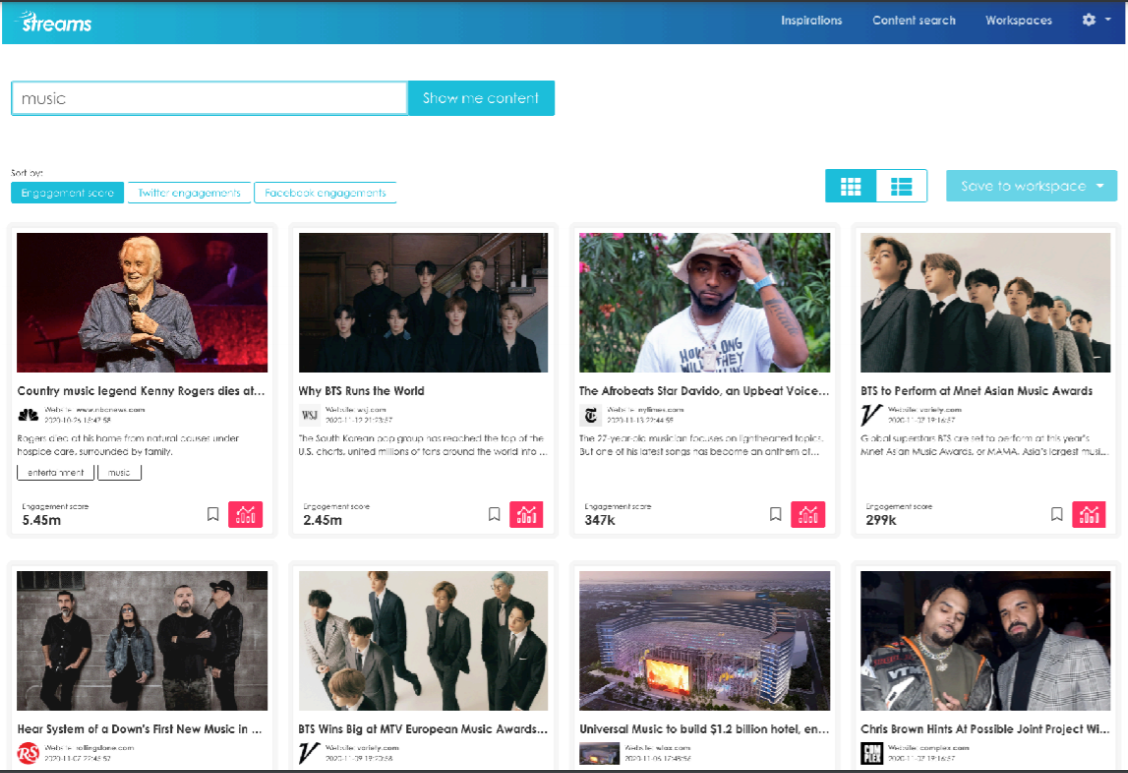The height and width of the screenshot is (773, 1128).
Task: Open analytics for BTS Mnet Awards article
Action: pyautogui.click(x=1089, y=515)
